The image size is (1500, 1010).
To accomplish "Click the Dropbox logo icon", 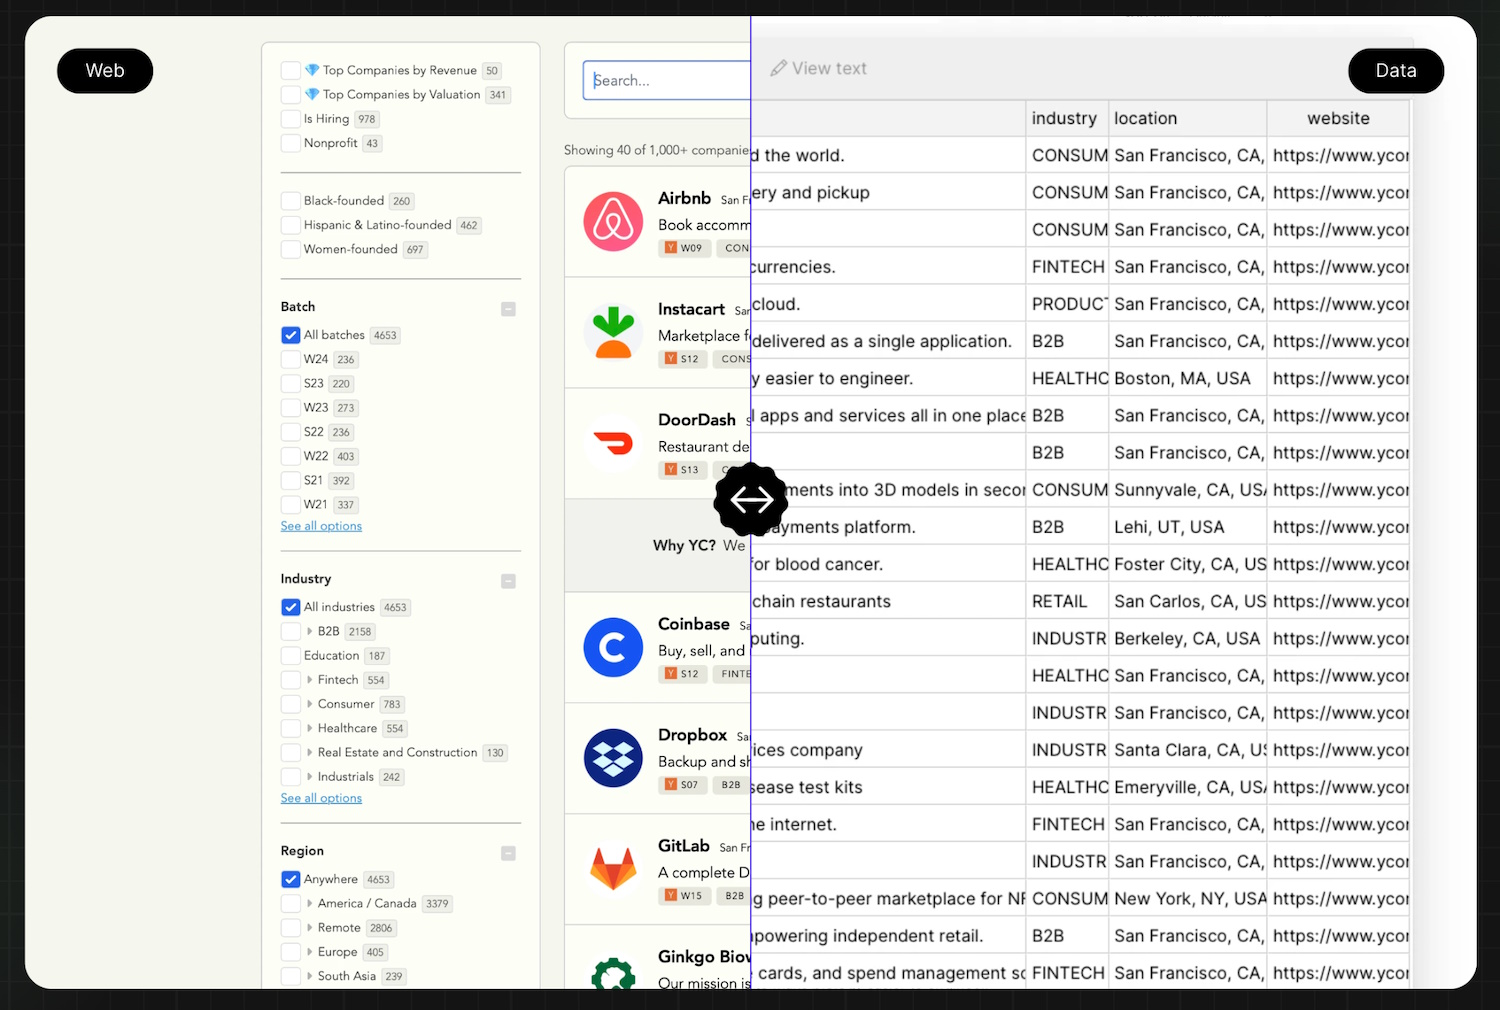I will click(x=613, y=758).
